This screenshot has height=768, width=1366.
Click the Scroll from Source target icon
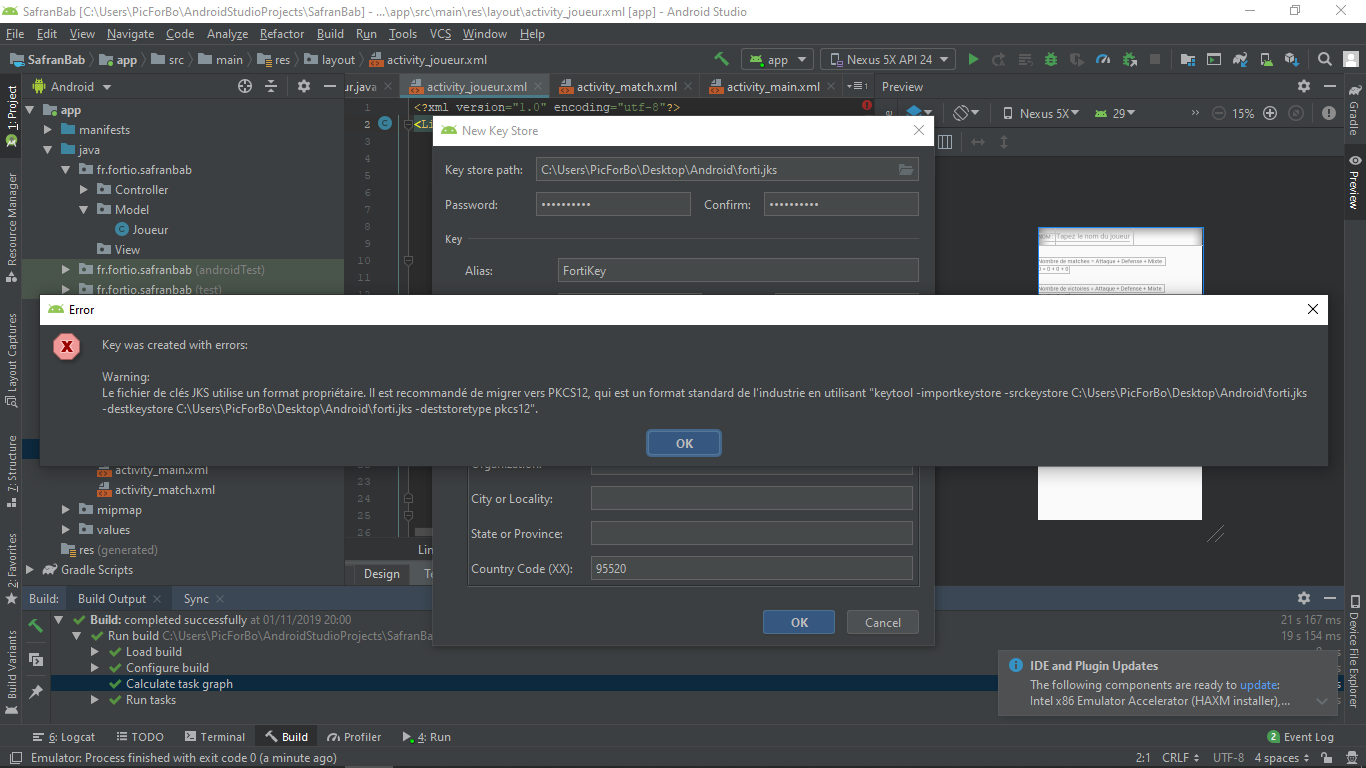(x=245, y=87)
